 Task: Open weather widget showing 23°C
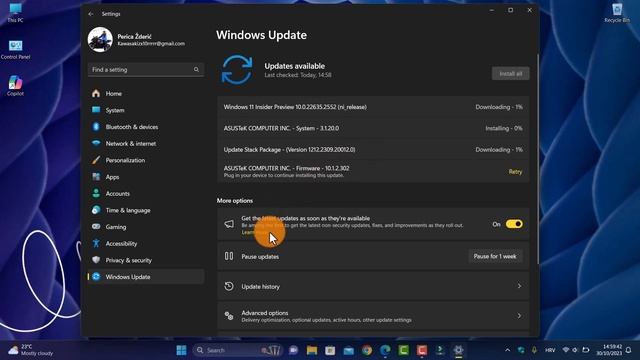click(31, 350)
